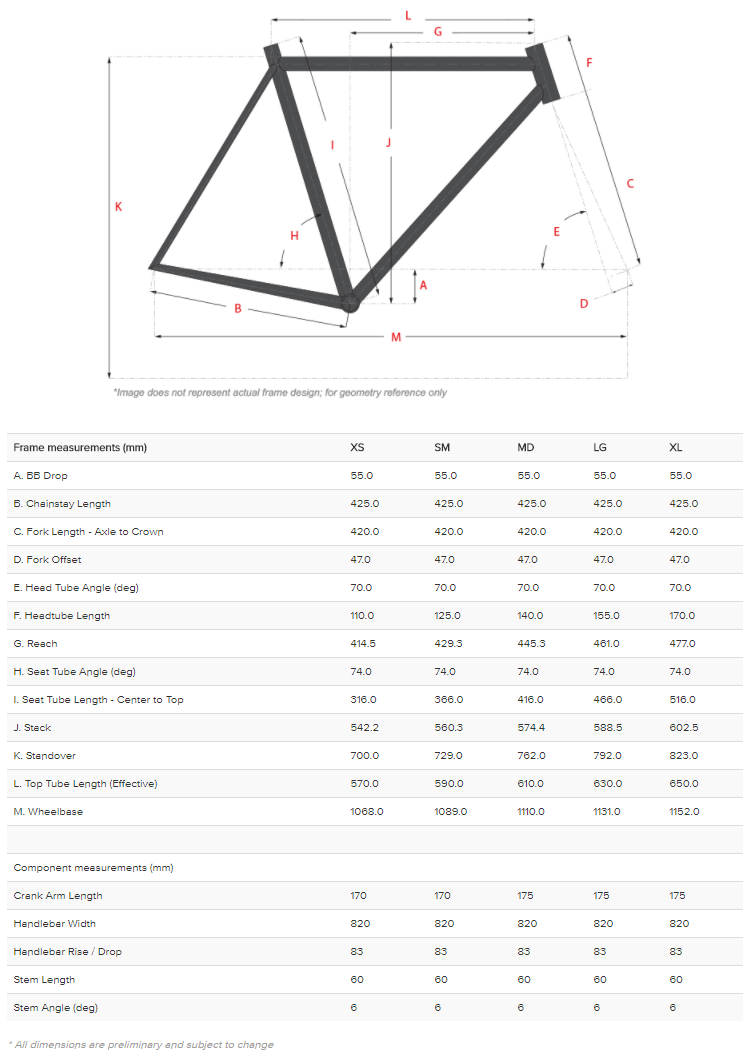Click the XS size column header
The width and height of the screenshot is (752, 1063).
[357, 447]
